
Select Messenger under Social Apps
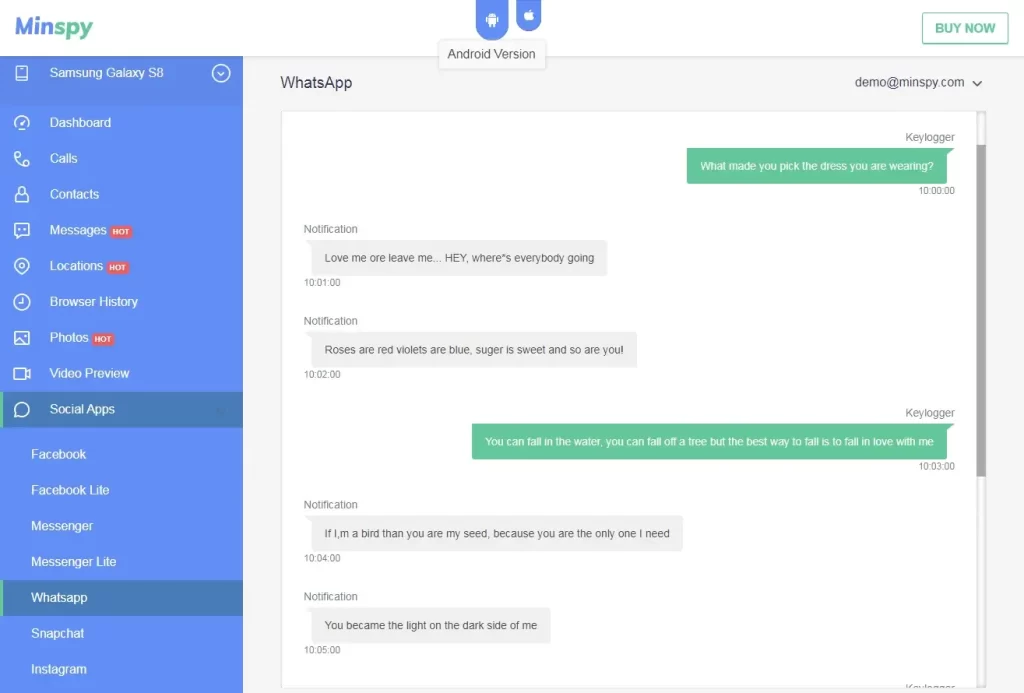coord(121,526)
